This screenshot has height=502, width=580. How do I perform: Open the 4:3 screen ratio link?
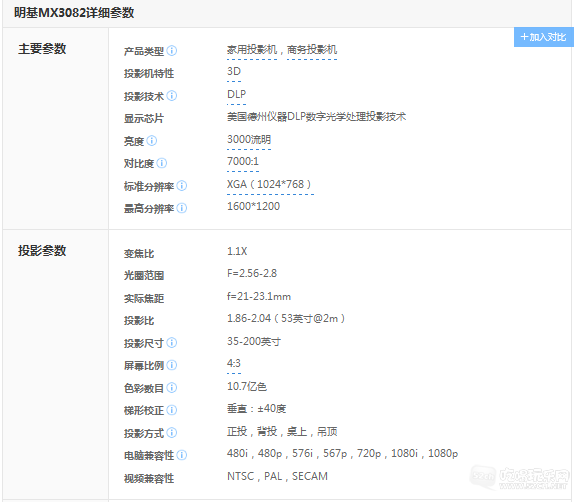pyautogui.click(x=234, y=363)
